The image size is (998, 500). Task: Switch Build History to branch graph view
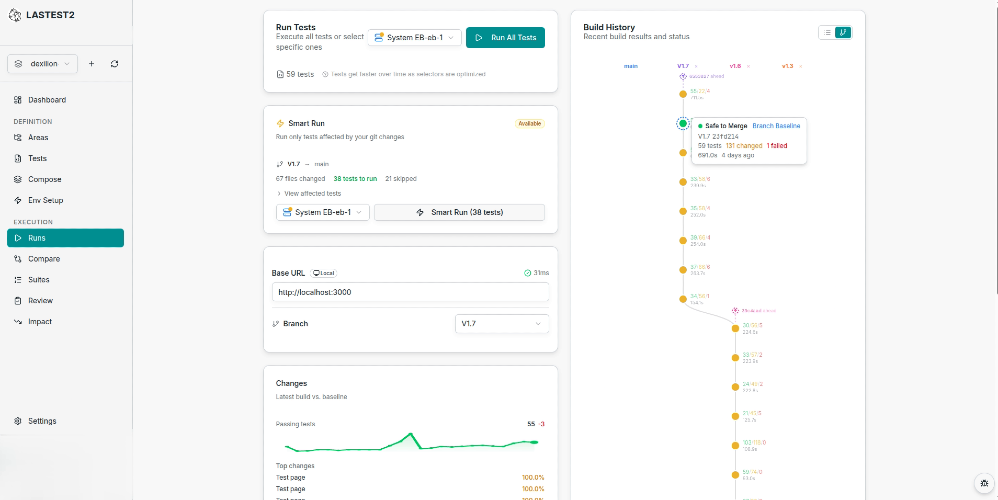click(843, 32)
